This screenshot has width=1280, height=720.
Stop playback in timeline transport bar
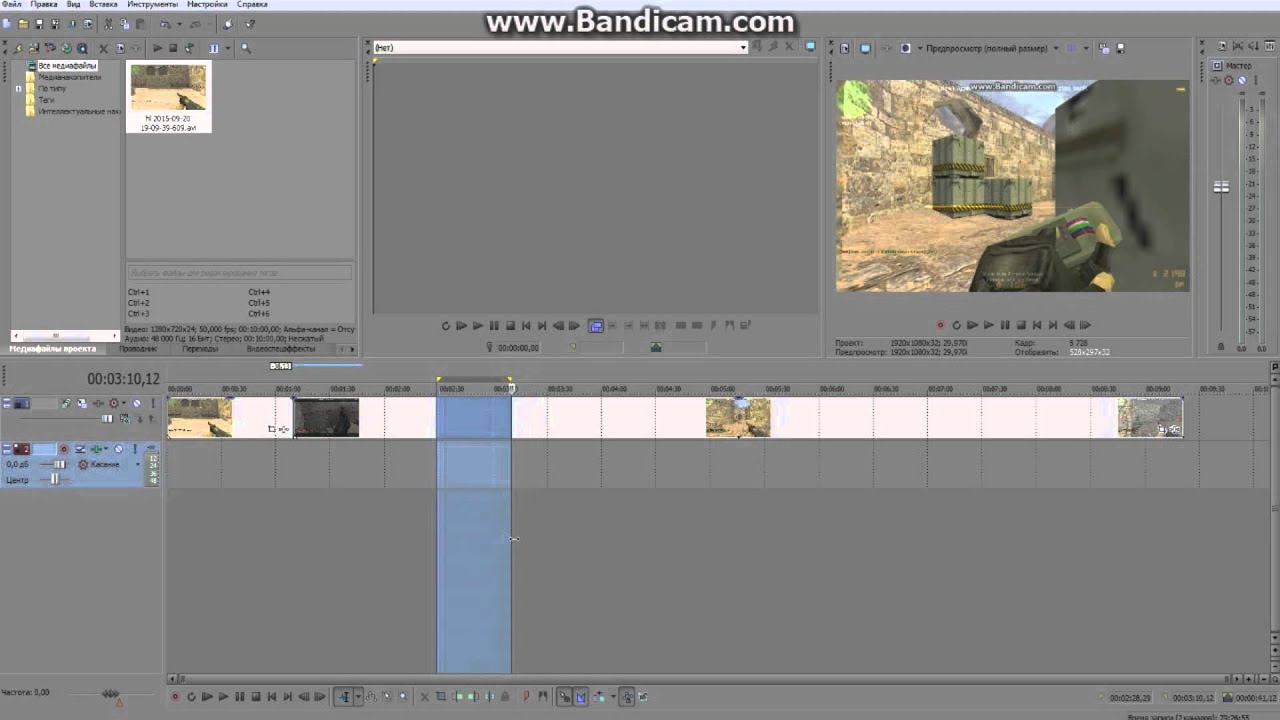[x=256, y=697]
